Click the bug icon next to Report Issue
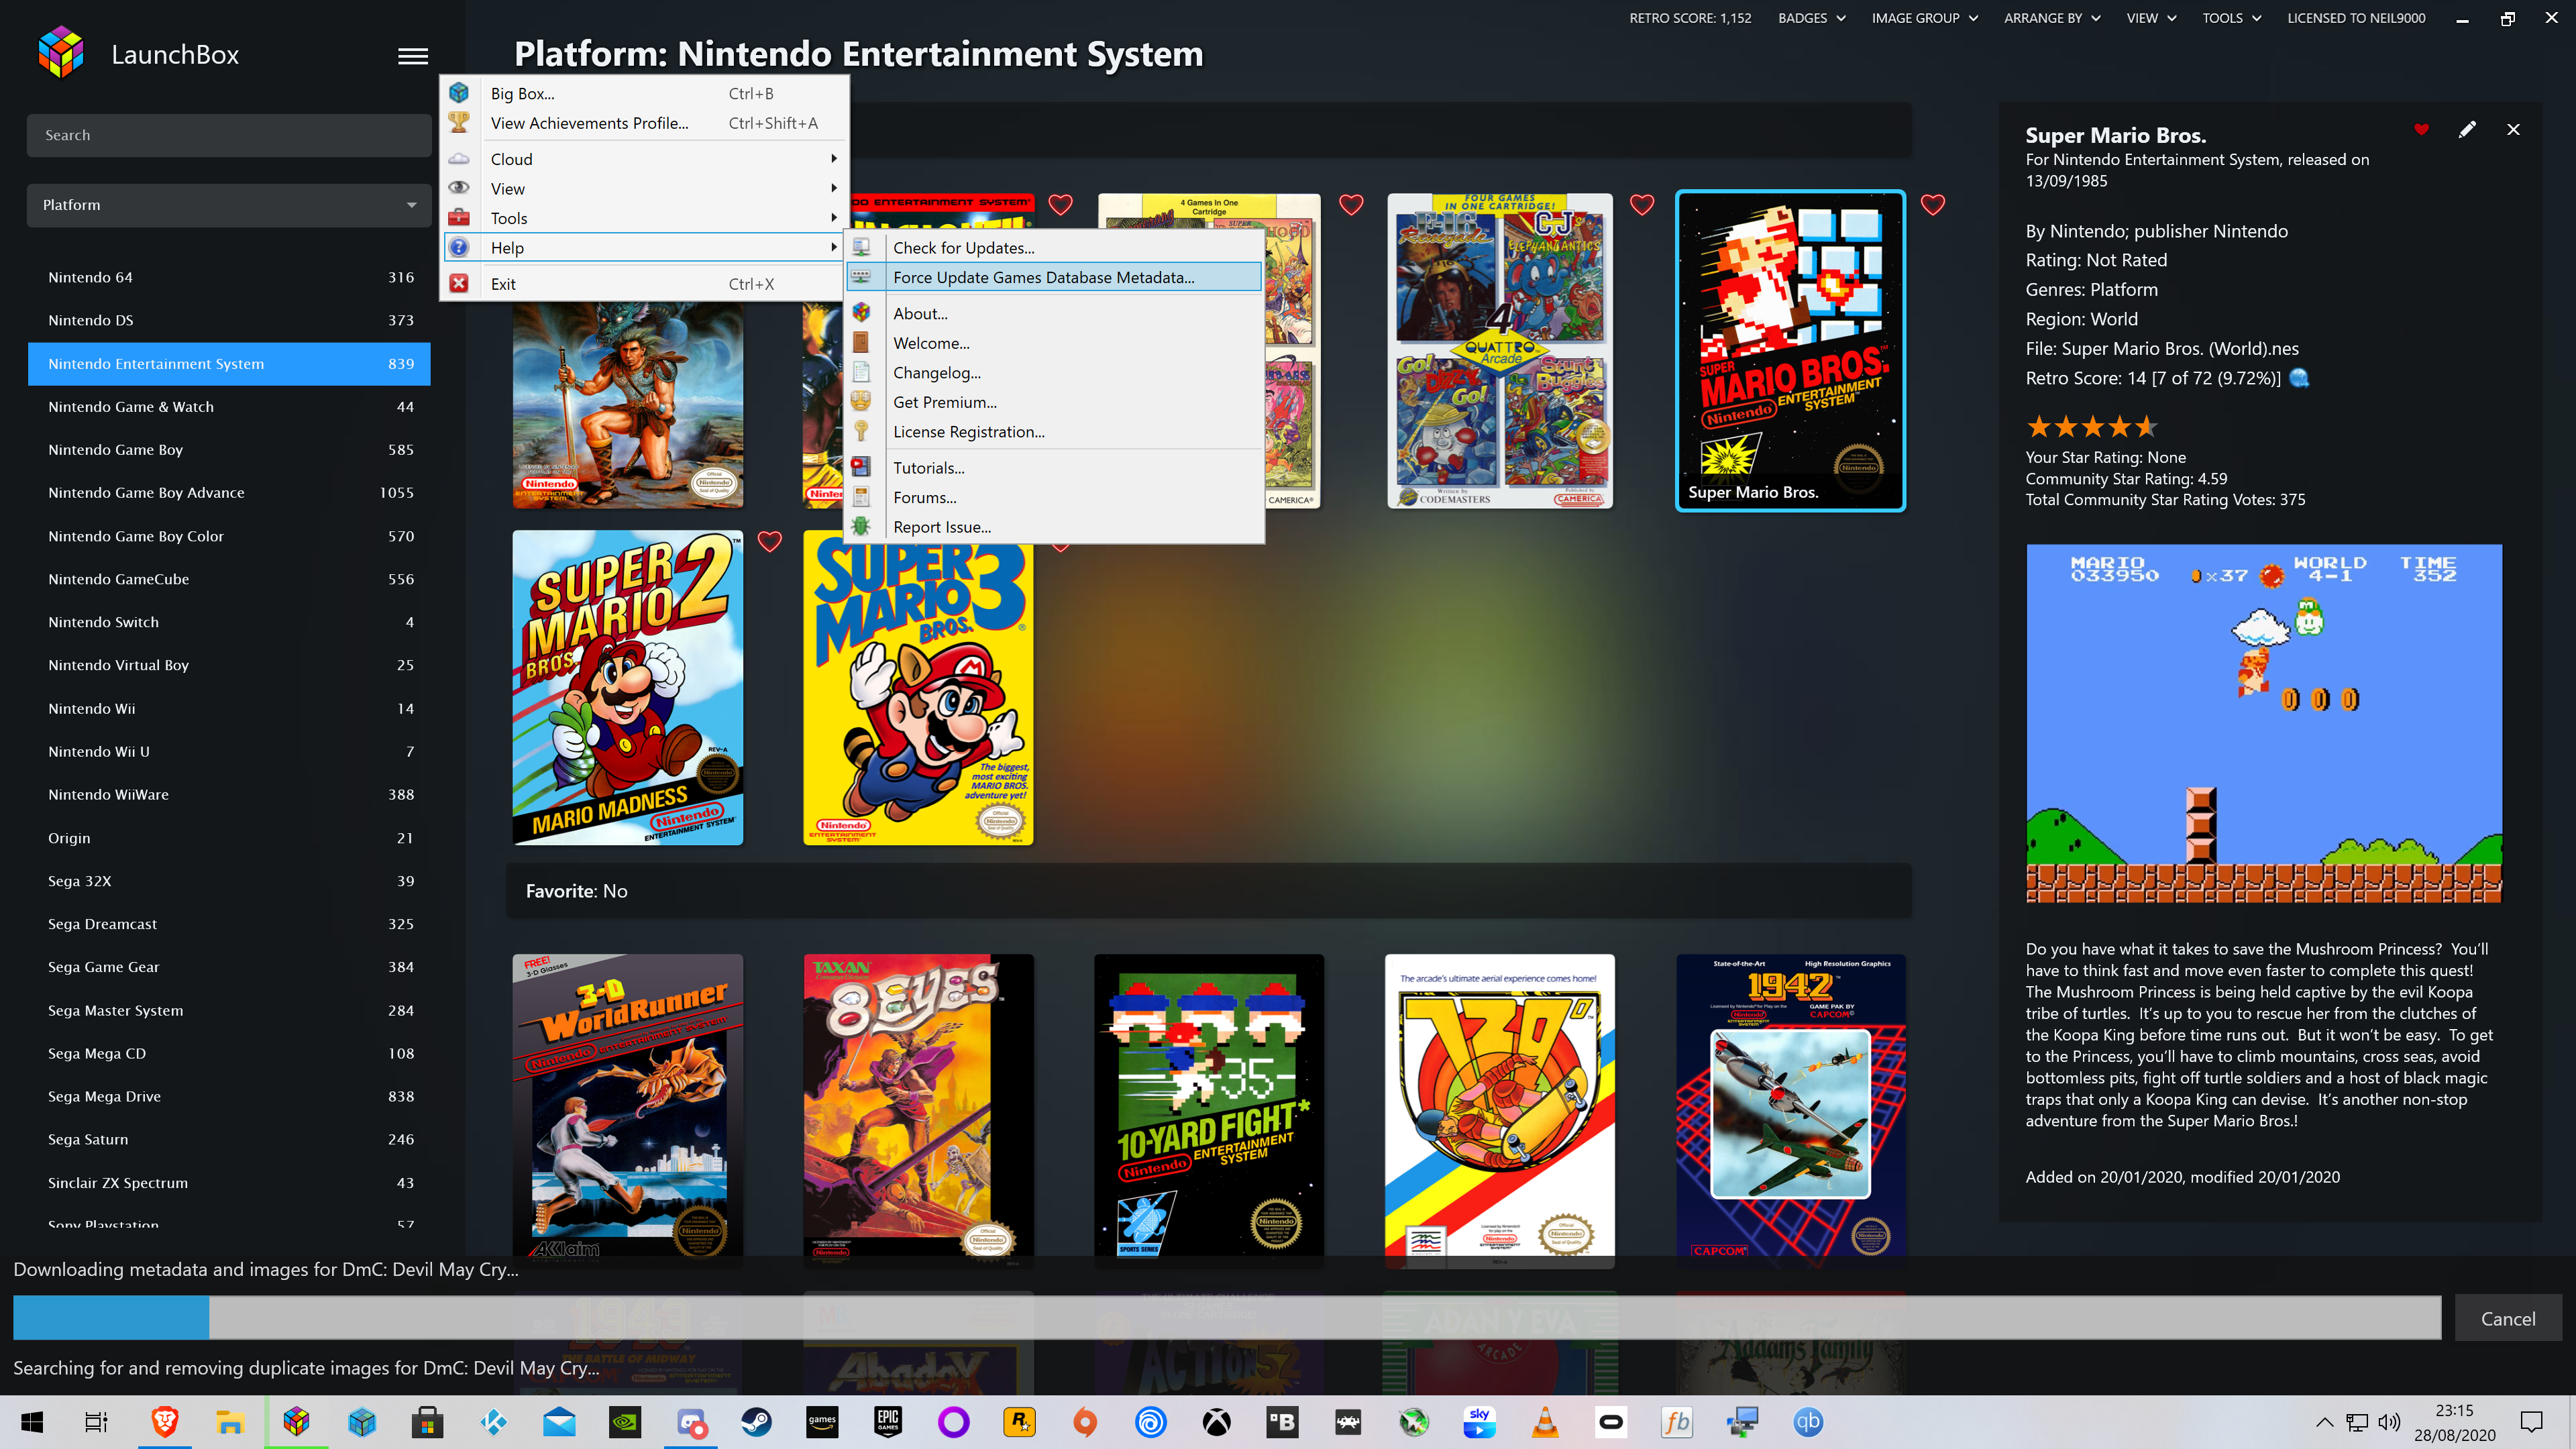Image resolution: width=2576 pixels, height=1449 pixels. (861, 526)
